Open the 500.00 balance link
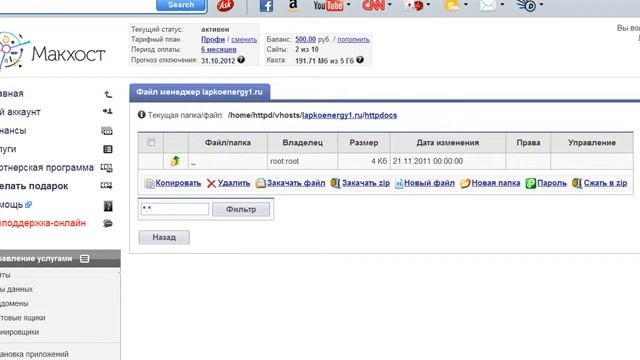Viewport: 640px width, 360px height. [x=305, y=39]
